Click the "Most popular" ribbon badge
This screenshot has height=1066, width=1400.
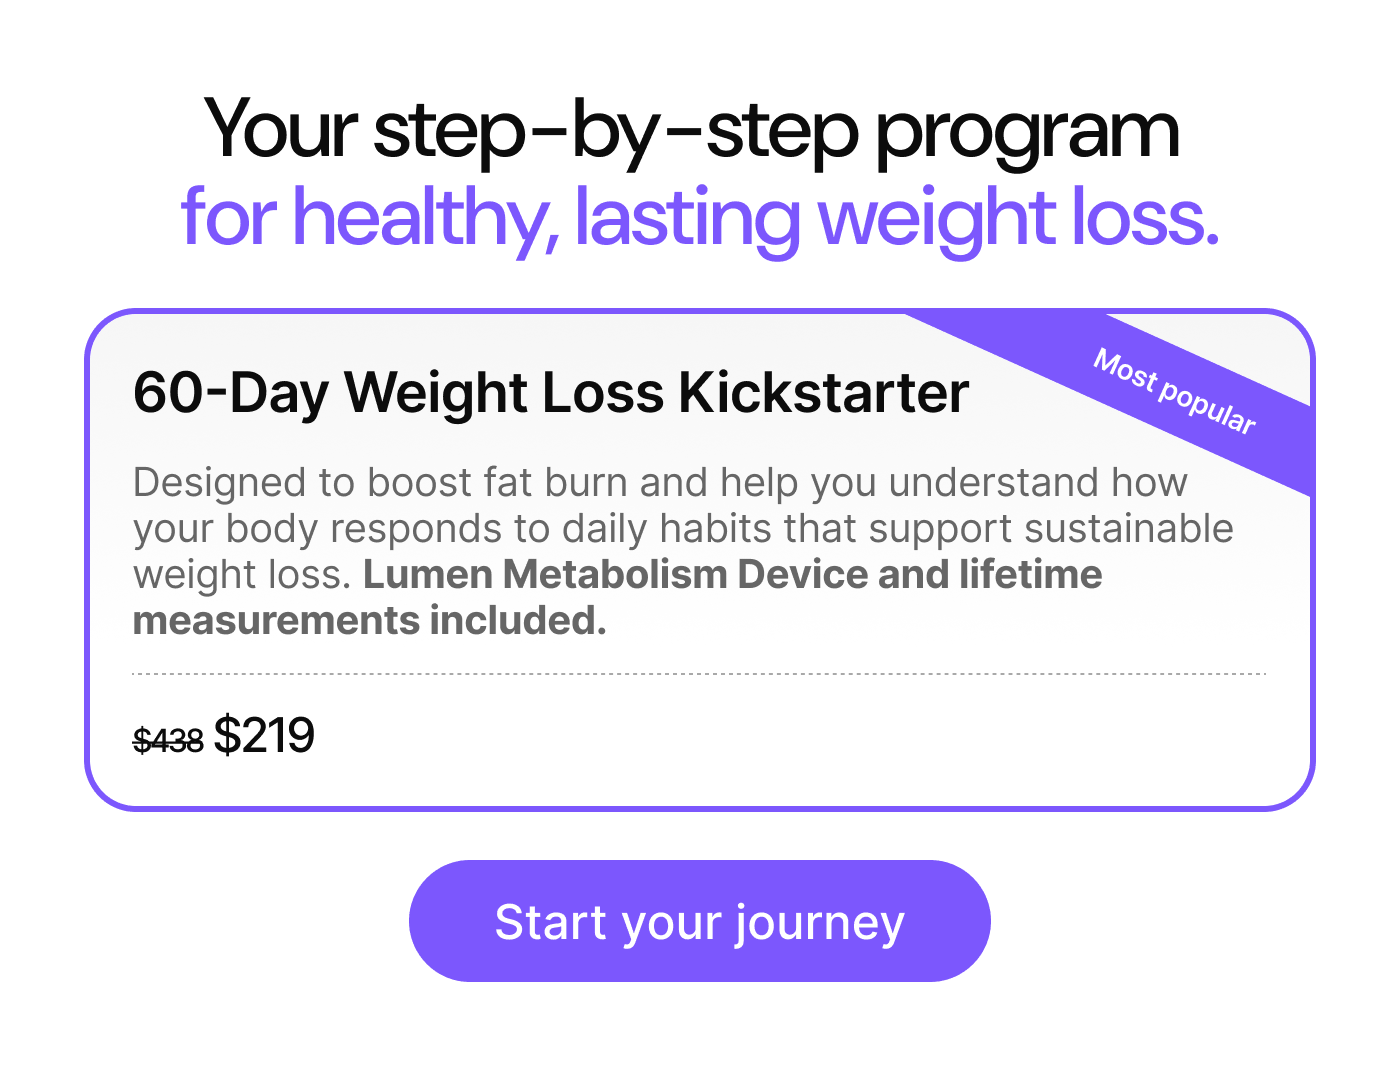[1174, 392]
